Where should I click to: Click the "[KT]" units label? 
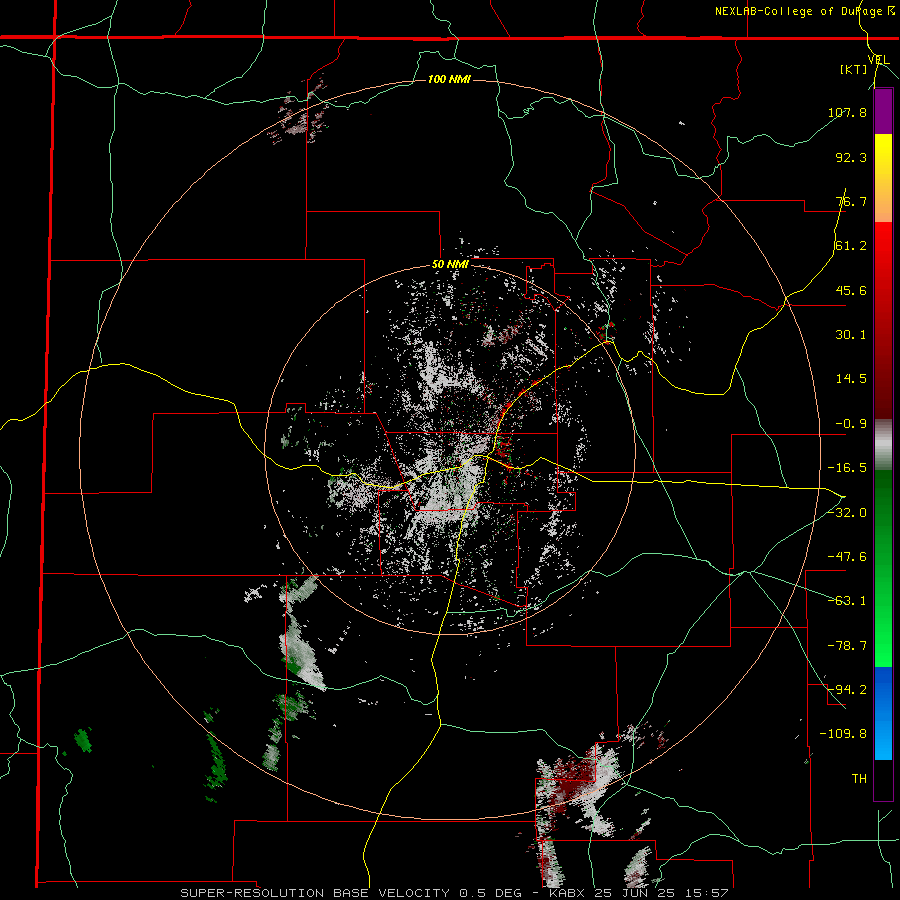coord(854,69)
